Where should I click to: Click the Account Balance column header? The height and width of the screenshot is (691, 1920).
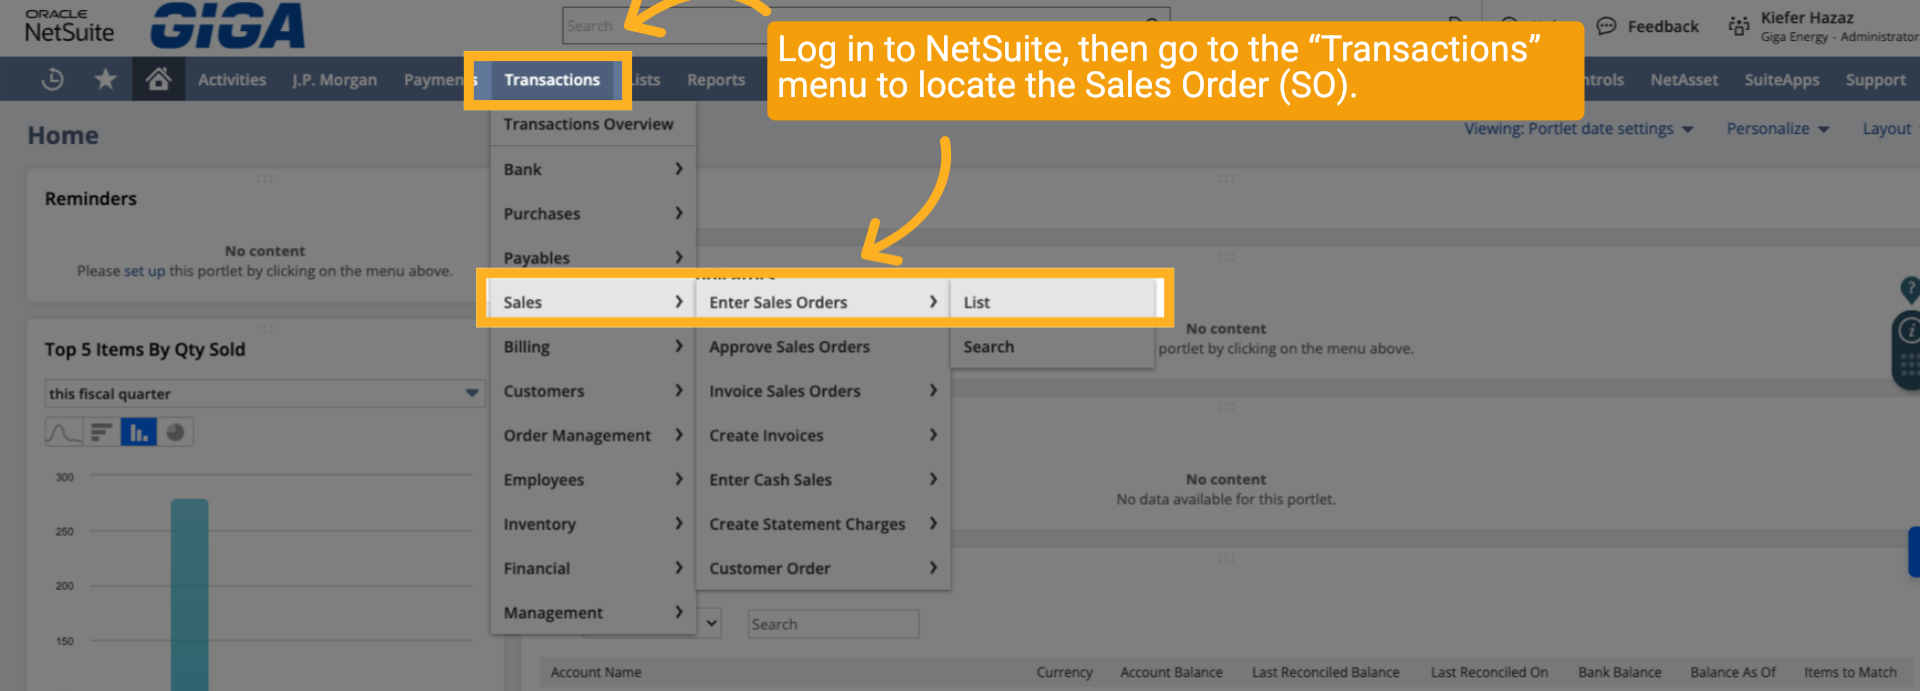pos(1171,672)
